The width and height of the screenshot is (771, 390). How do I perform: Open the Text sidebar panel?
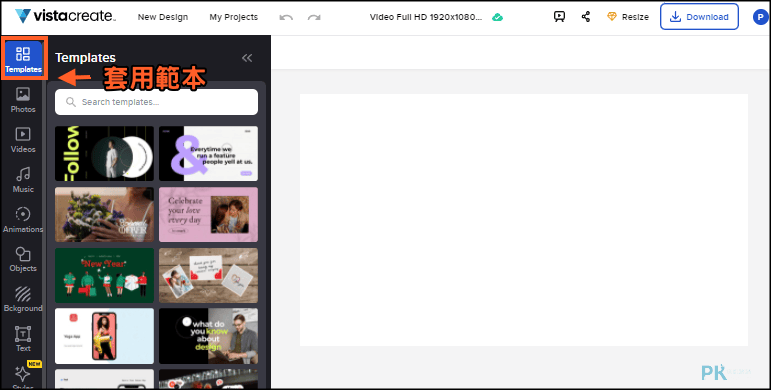point(23,339)
